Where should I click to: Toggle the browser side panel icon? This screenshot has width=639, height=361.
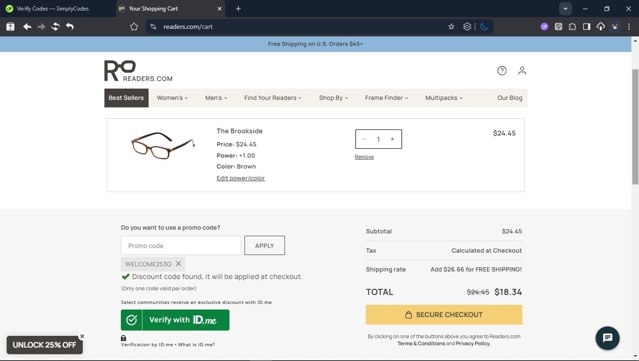(x=586, y=26)
